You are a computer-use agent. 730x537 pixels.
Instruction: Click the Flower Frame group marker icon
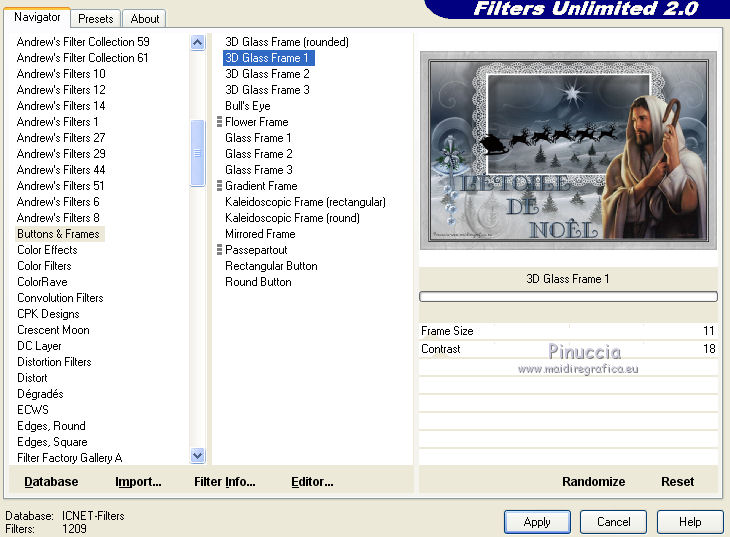[x=219, y=122]
